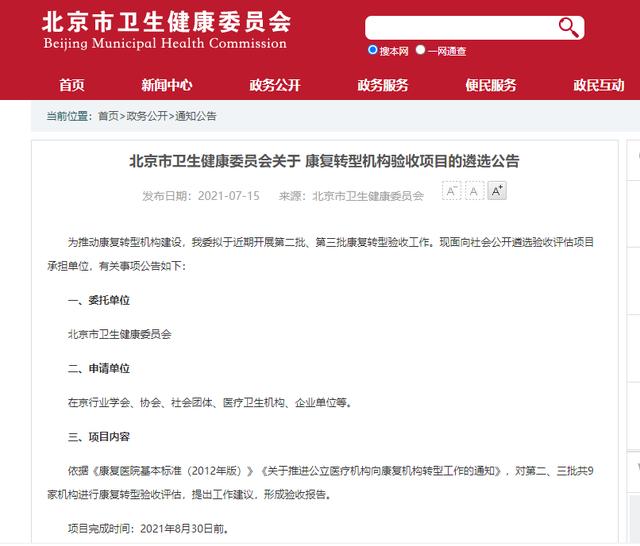Click the line 项目完成时间：2021年8月30日前
Image resolution: width=640 pixels, height=546 pixels.
pyautogui.click(x=148, y=529)
